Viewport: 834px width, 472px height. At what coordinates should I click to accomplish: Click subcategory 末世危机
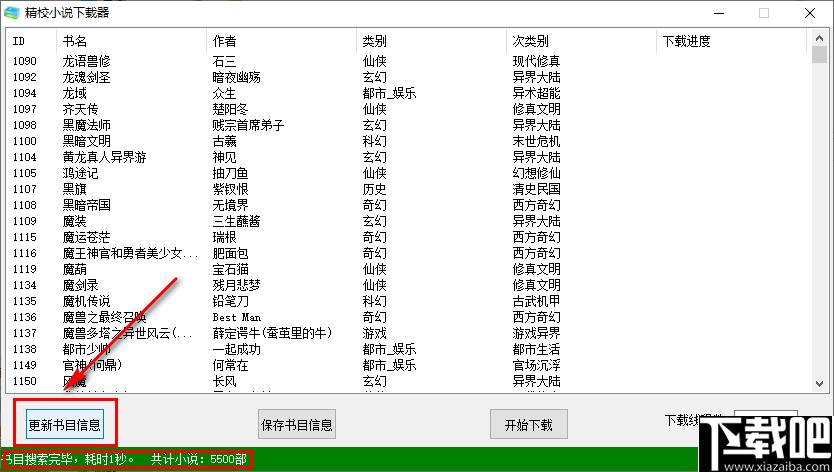point(536,141)
